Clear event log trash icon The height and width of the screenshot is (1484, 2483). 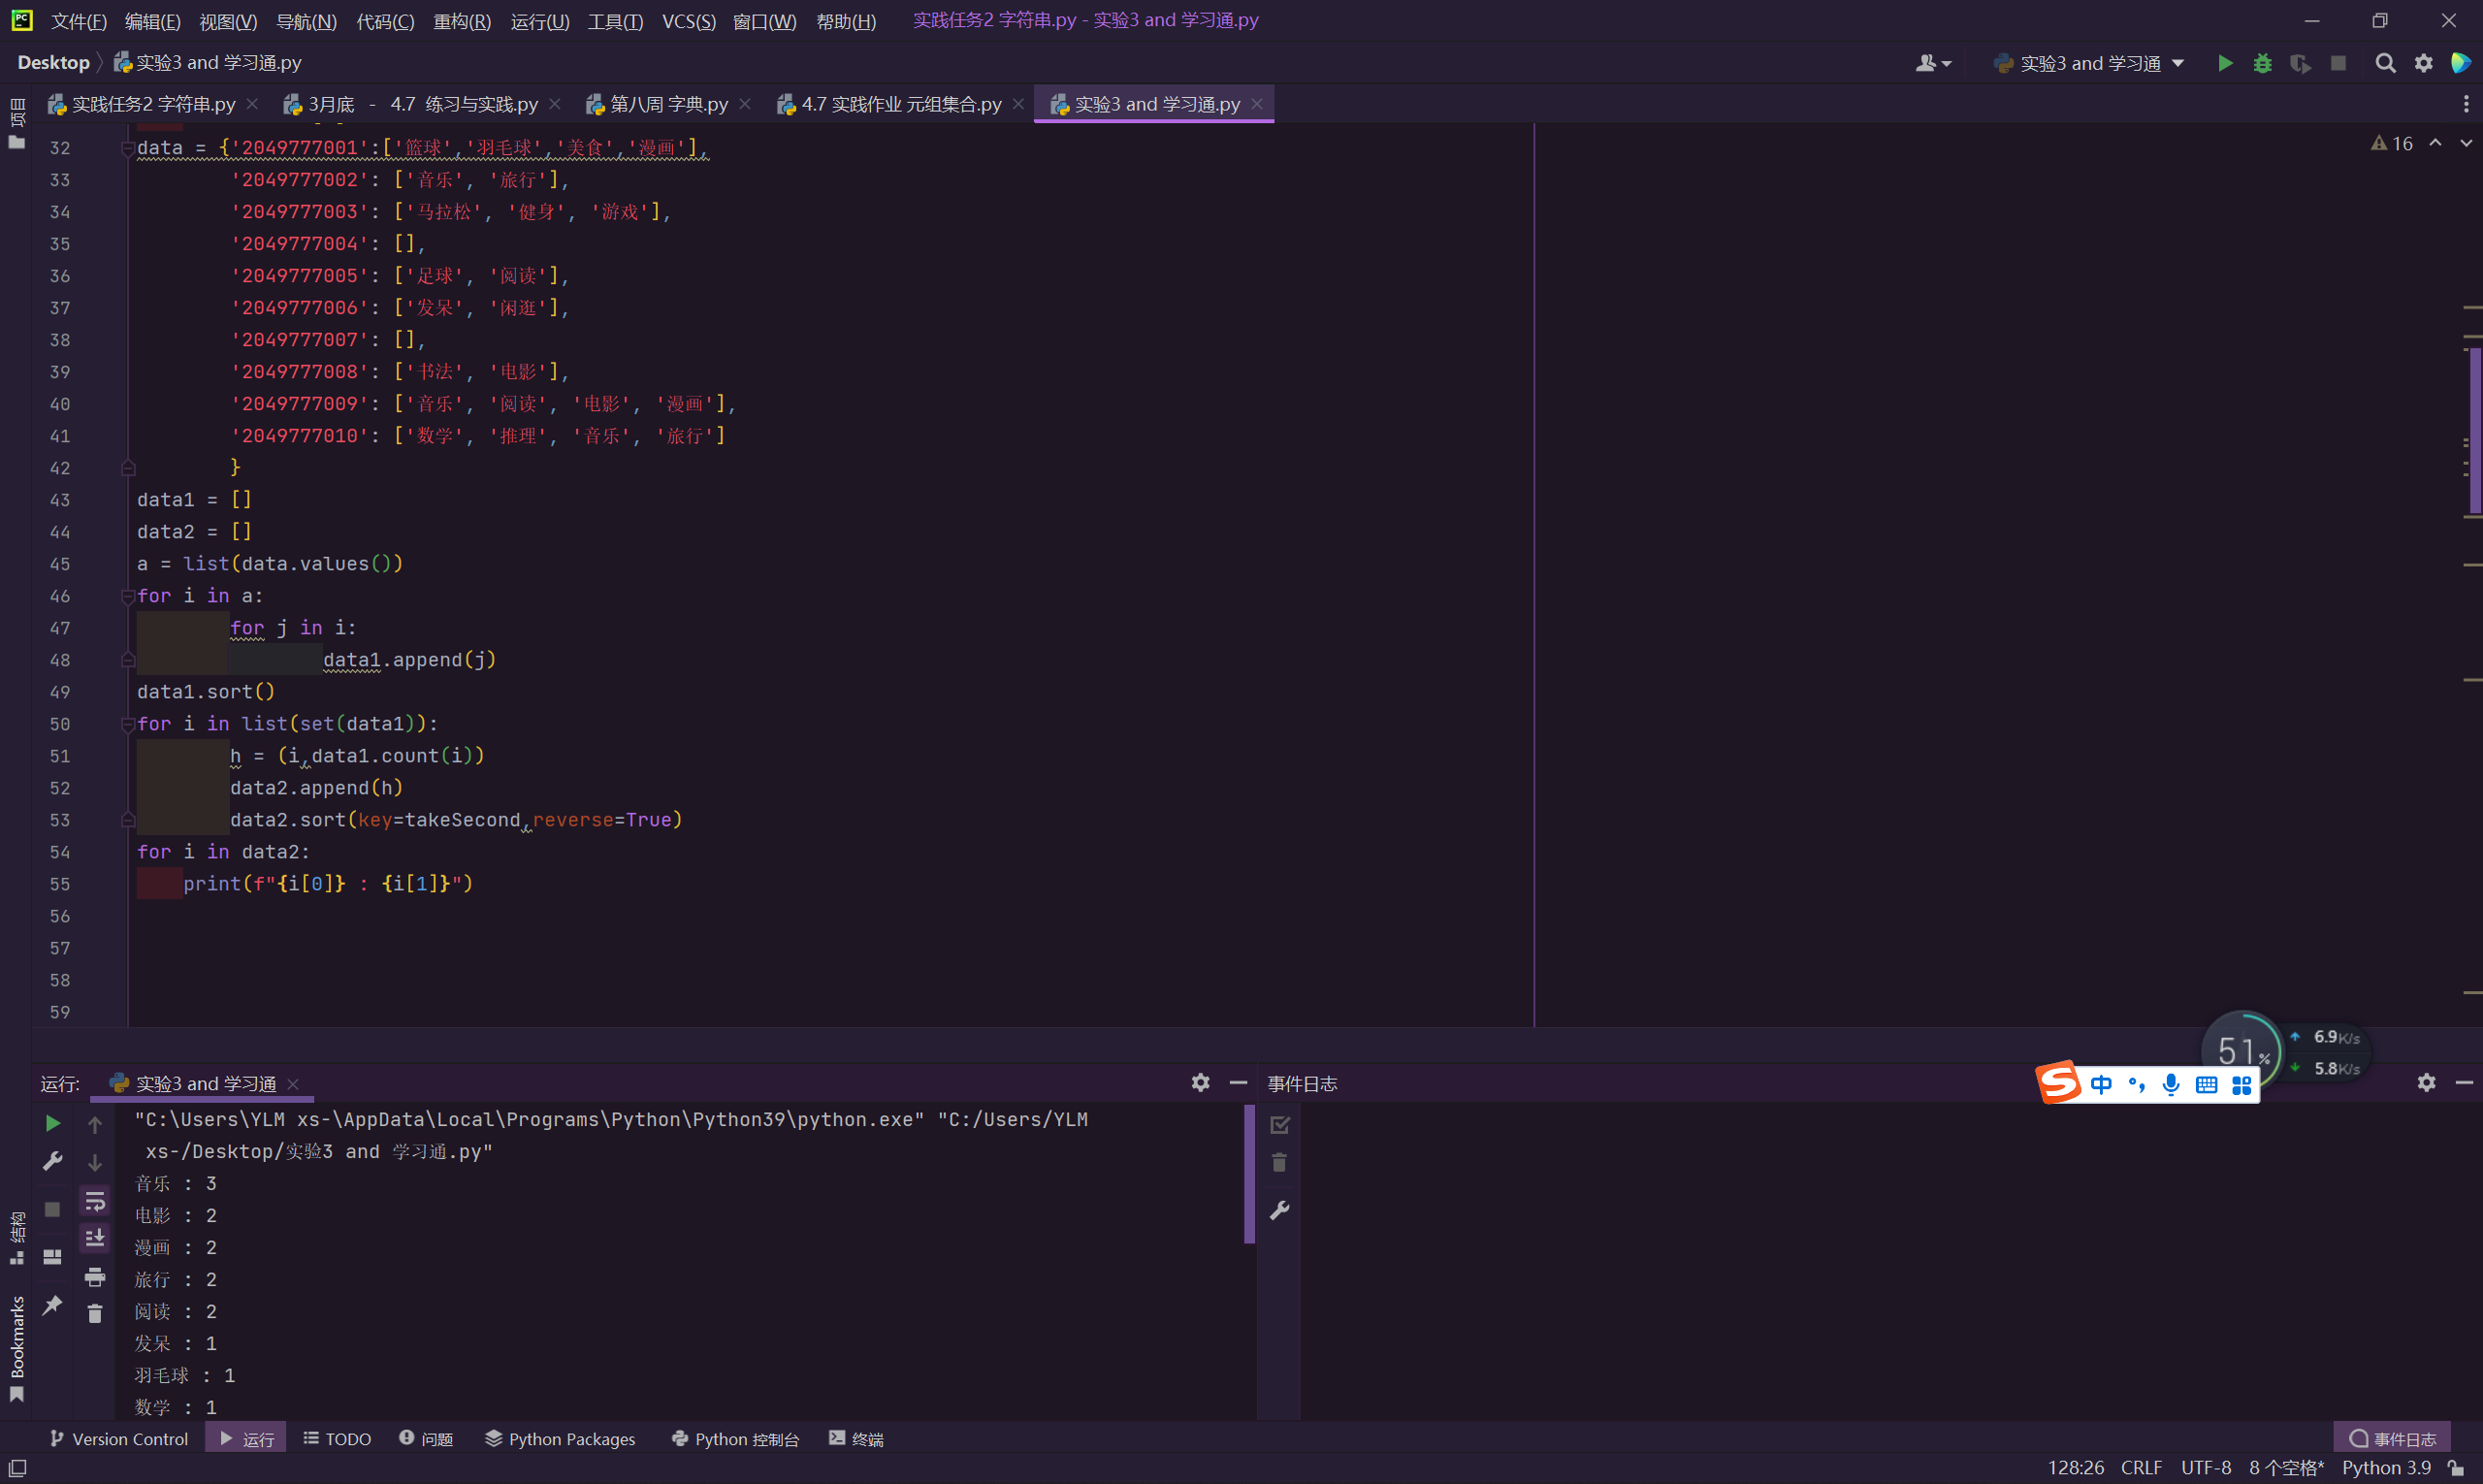(1279, 1163)
